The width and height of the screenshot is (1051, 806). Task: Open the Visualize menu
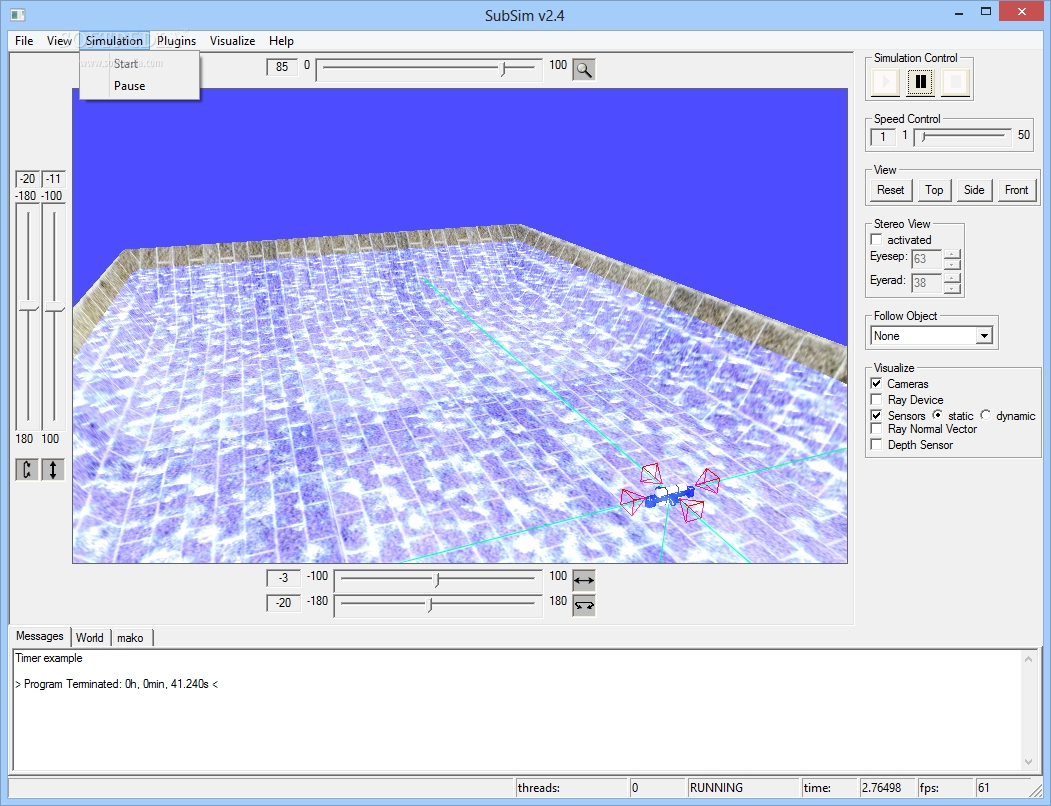233,41
